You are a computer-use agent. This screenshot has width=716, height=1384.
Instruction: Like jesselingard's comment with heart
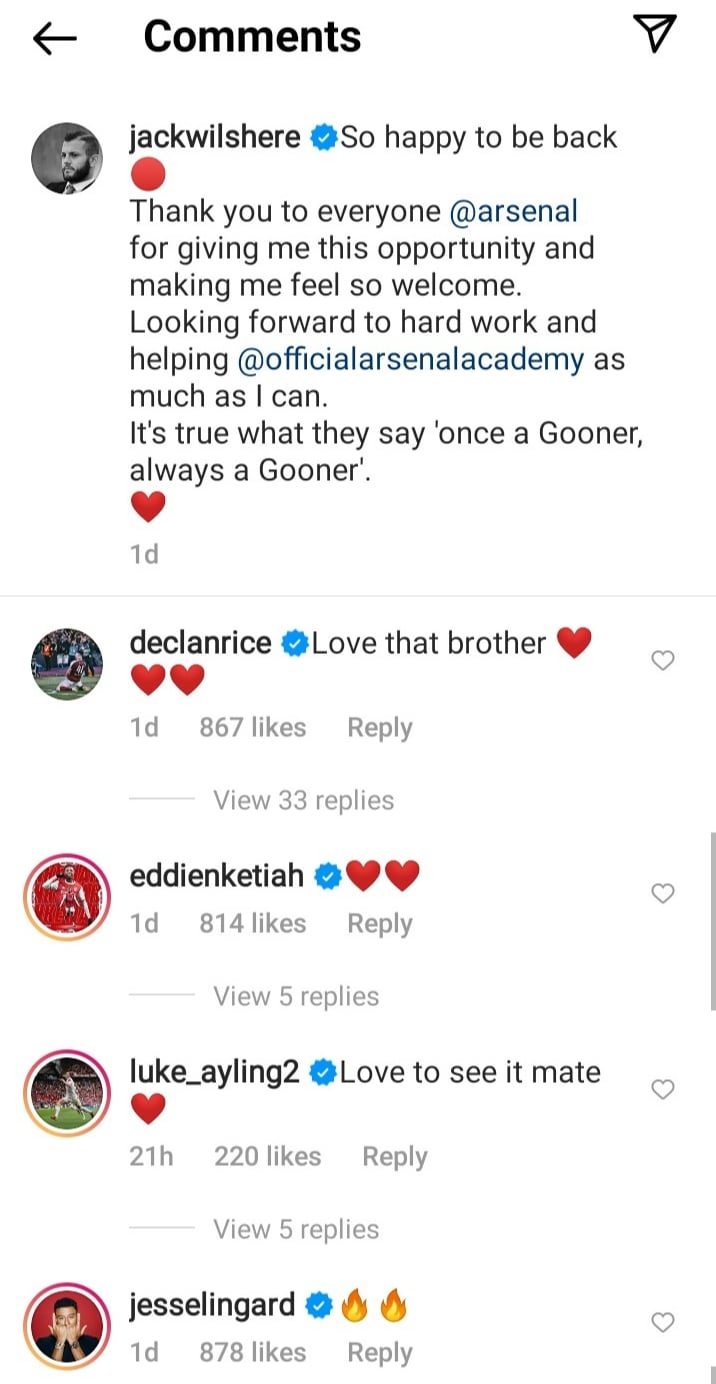pyautogui.click(x=663, y=1322)
